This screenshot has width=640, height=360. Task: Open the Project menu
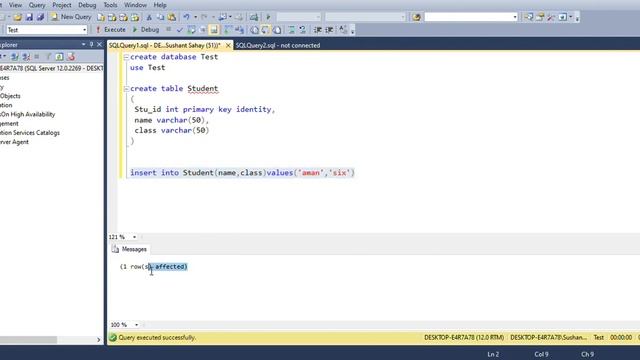point(62,5)
